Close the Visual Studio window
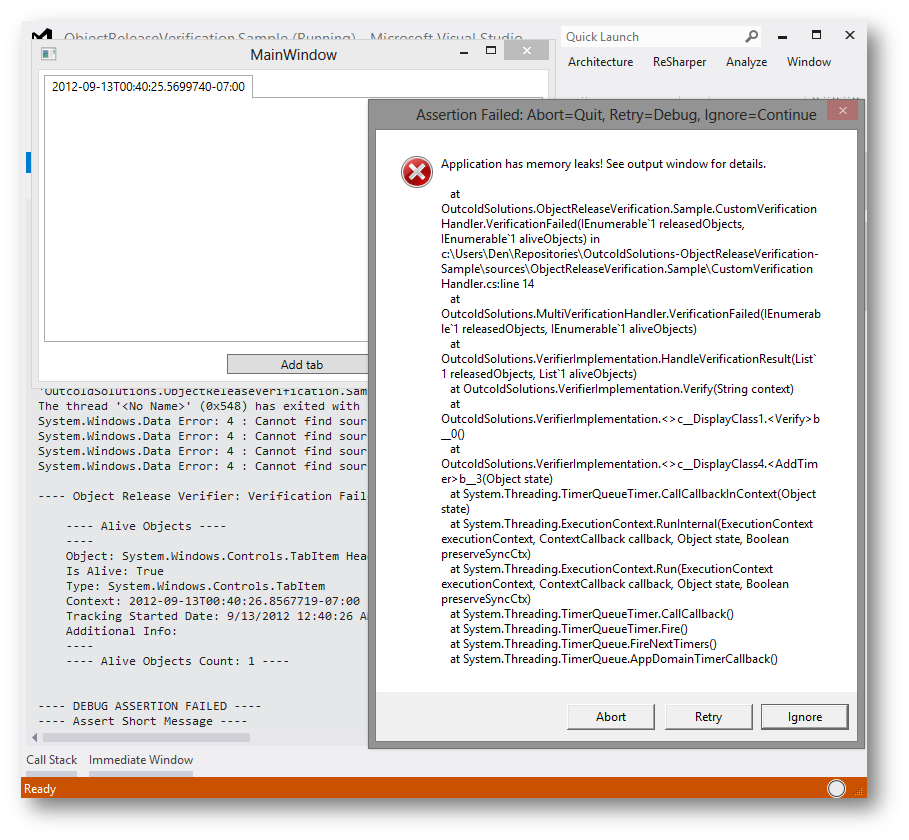This screenshot has height=840, width=909. (x=850, y=35)
